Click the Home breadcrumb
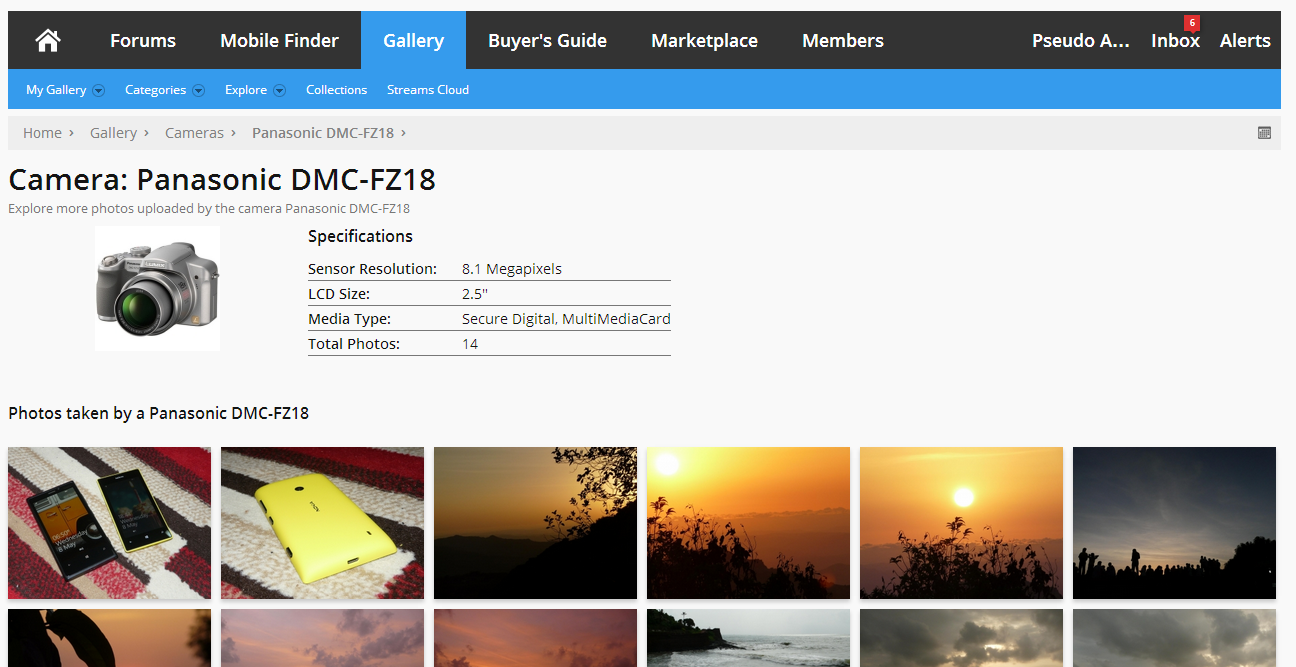The image size is (1296, 667). [42, 133]
